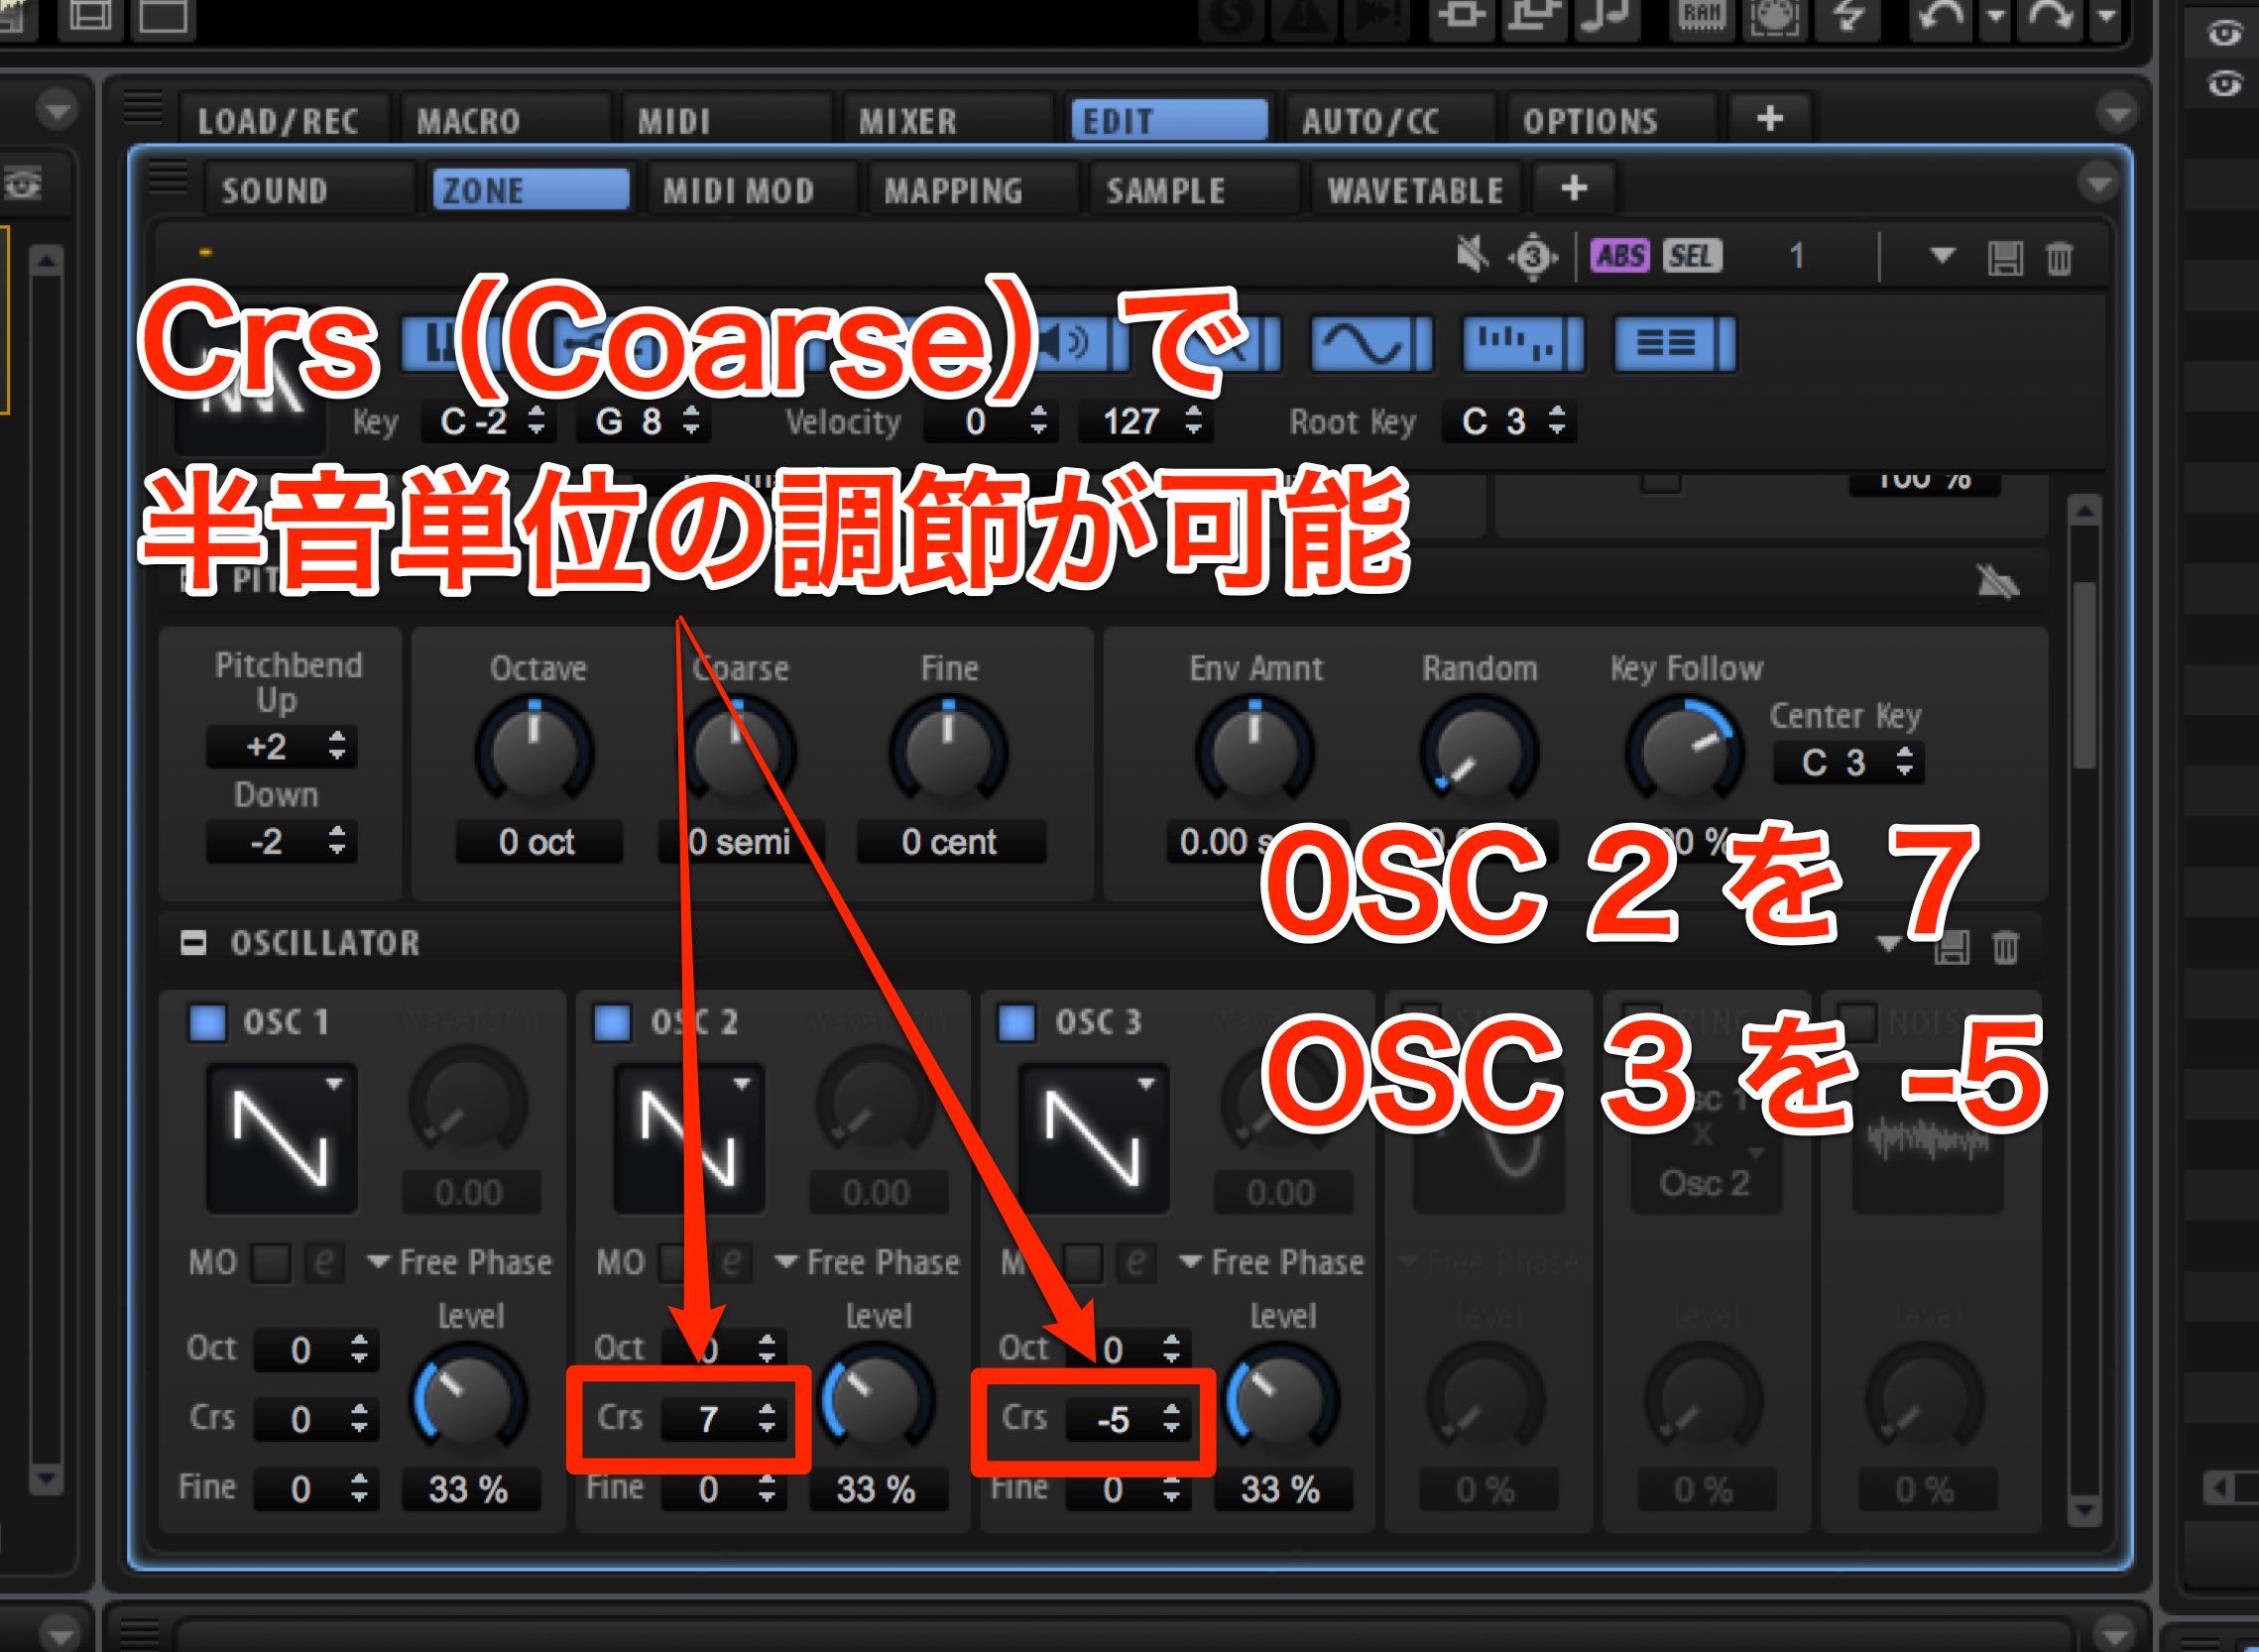
Task: Open the OSC 2 Free Phase dropdown
Action: pyautogui.click(x=868, y=1263)
